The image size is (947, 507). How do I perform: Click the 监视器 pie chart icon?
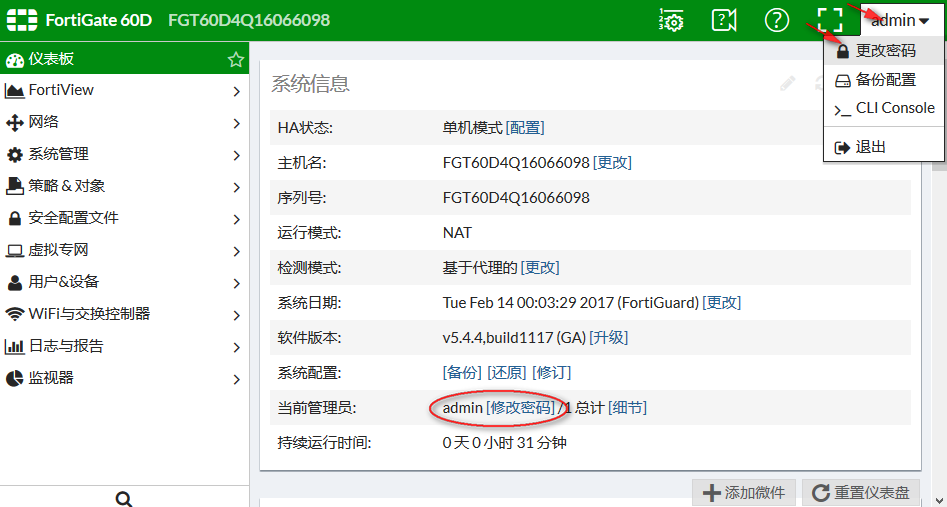coord(14,378)
